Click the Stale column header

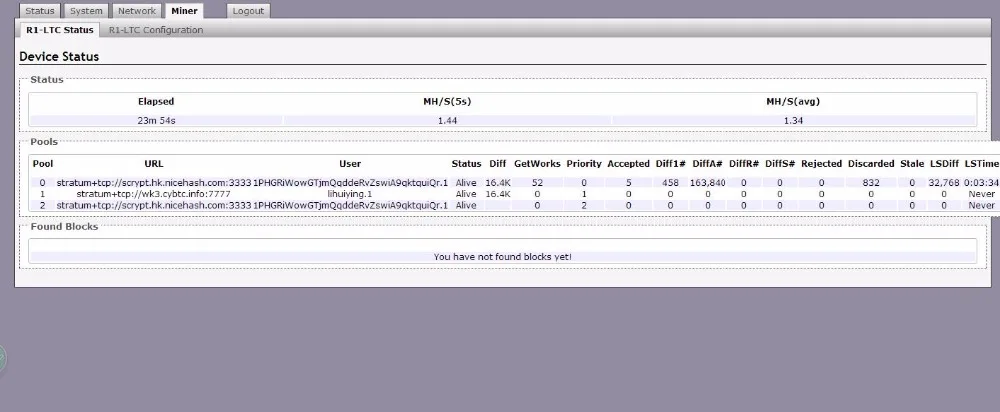tap(912, 164)
